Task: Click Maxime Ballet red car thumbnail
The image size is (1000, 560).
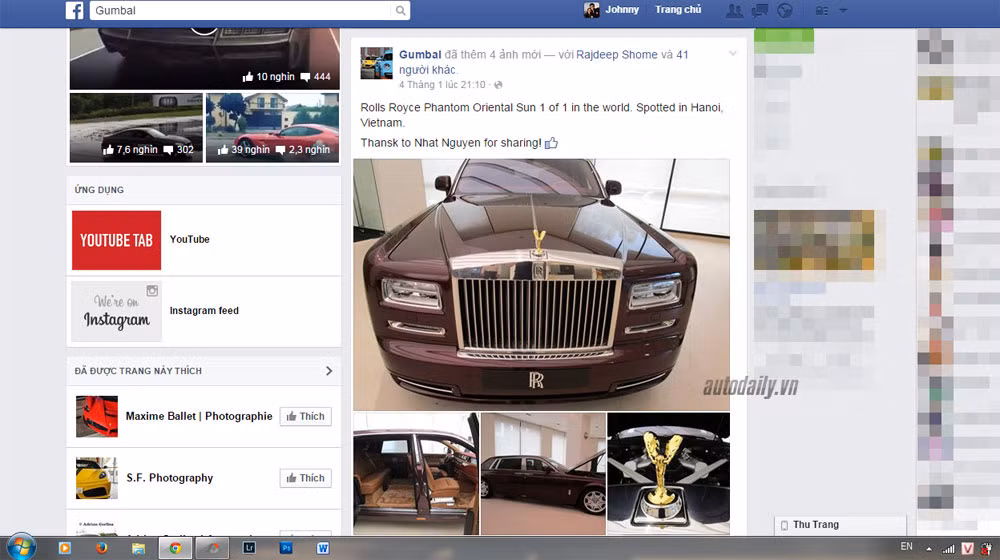Action: (97, 416)
